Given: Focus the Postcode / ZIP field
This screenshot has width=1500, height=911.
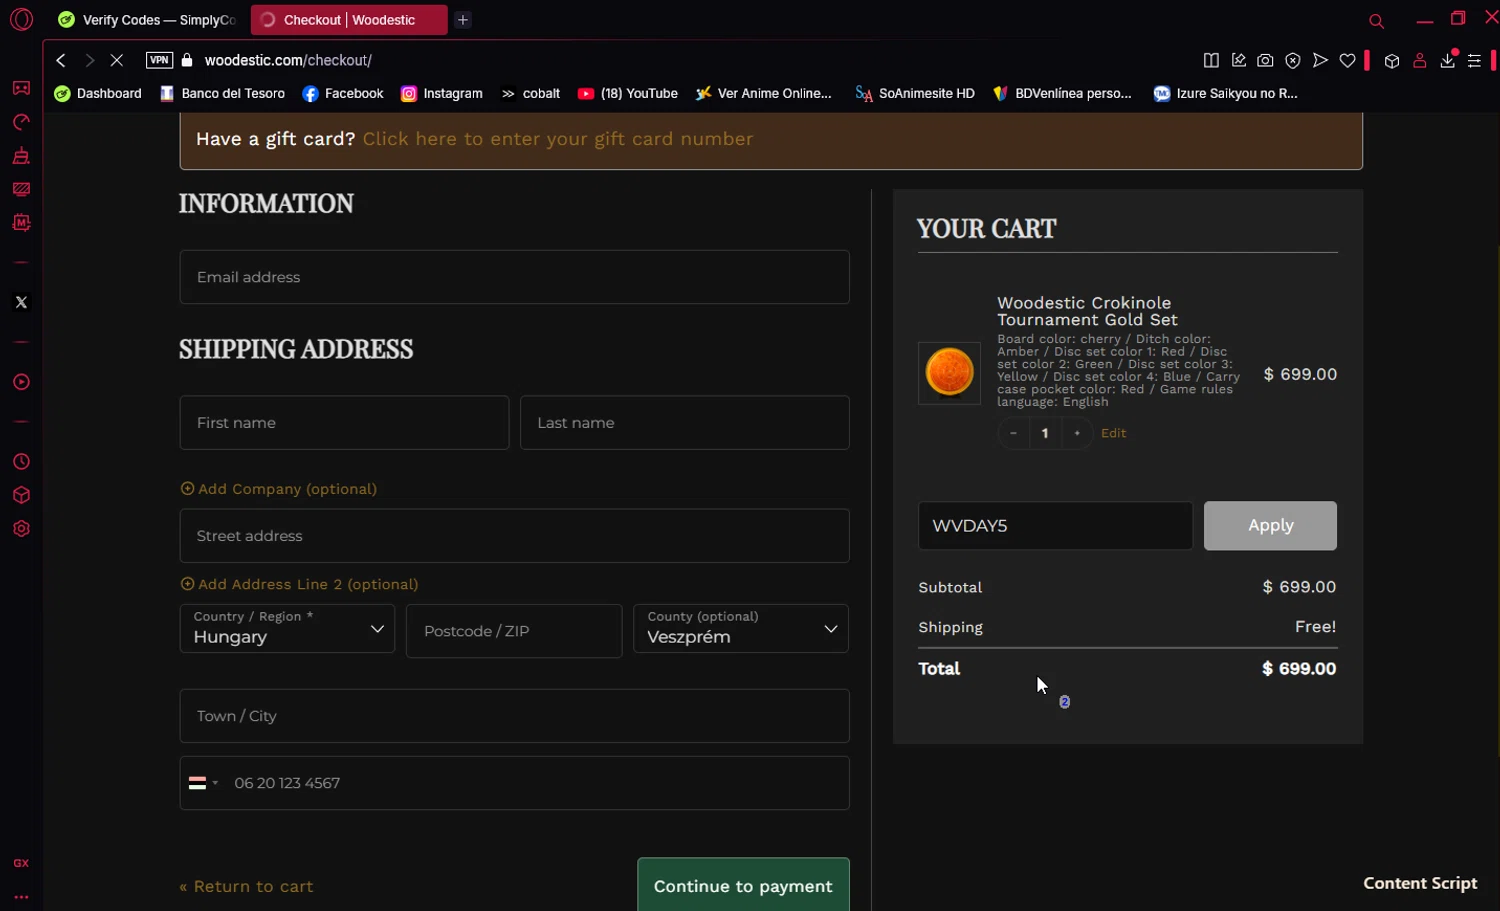Looking at the screenshot, I should [514, 631].
